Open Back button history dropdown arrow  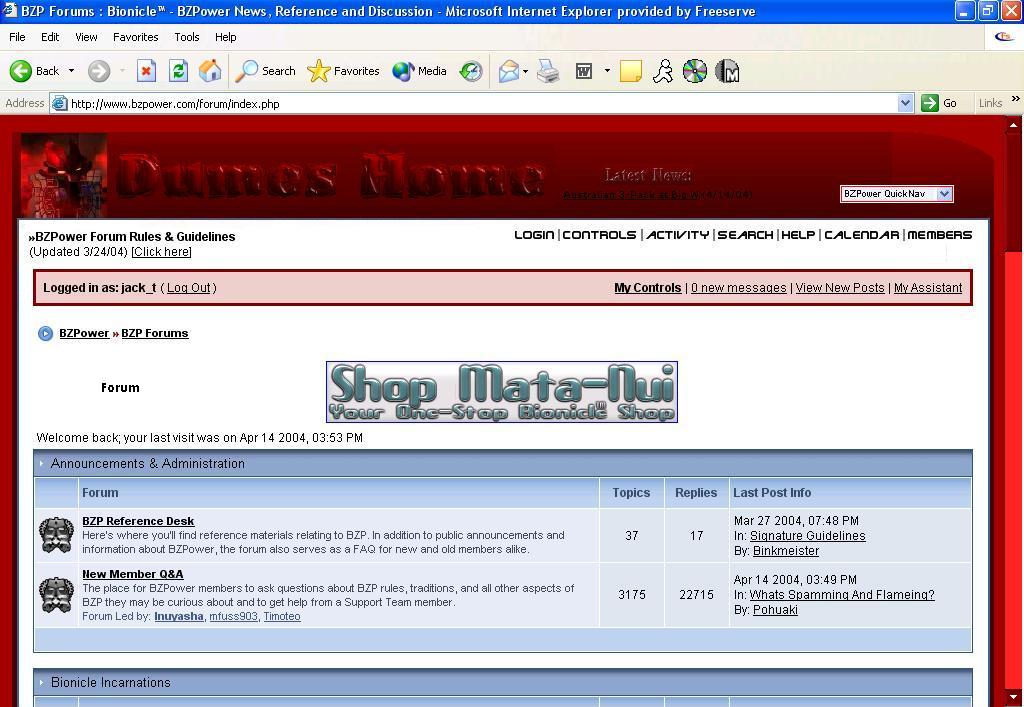(x=71, y=71)
